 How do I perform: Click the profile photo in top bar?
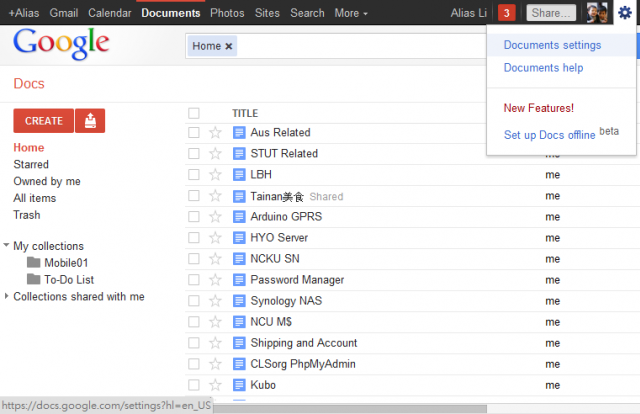pyautogui.click(x=597, y=13)
